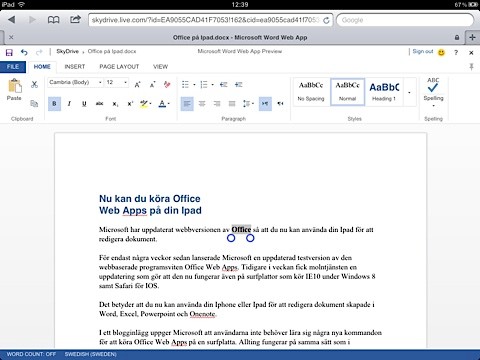Grow font size icon
Screen dimensions: 480x360
click(137, 85)
